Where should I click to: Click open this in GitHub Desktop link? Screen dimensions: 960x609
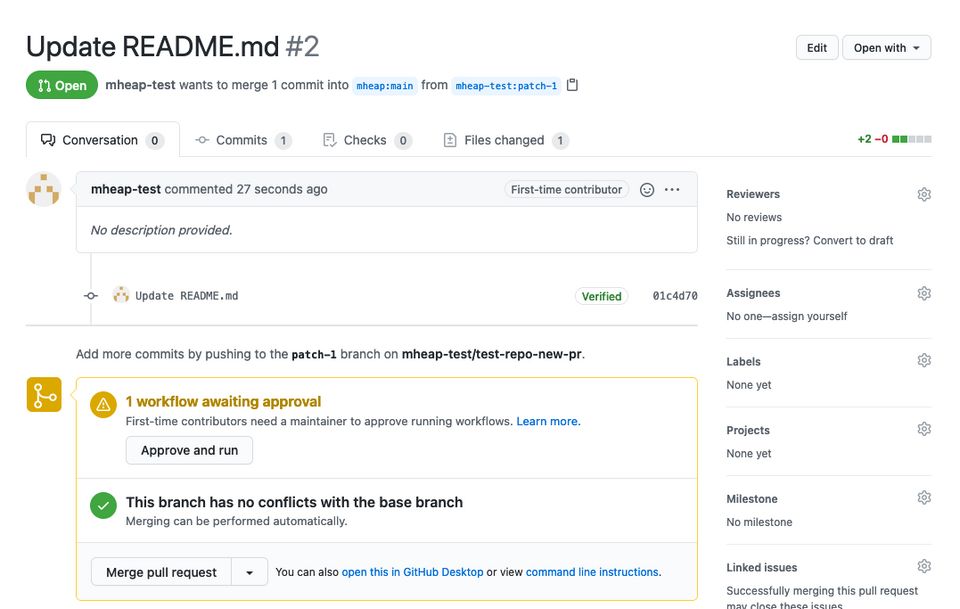(412, 572)
